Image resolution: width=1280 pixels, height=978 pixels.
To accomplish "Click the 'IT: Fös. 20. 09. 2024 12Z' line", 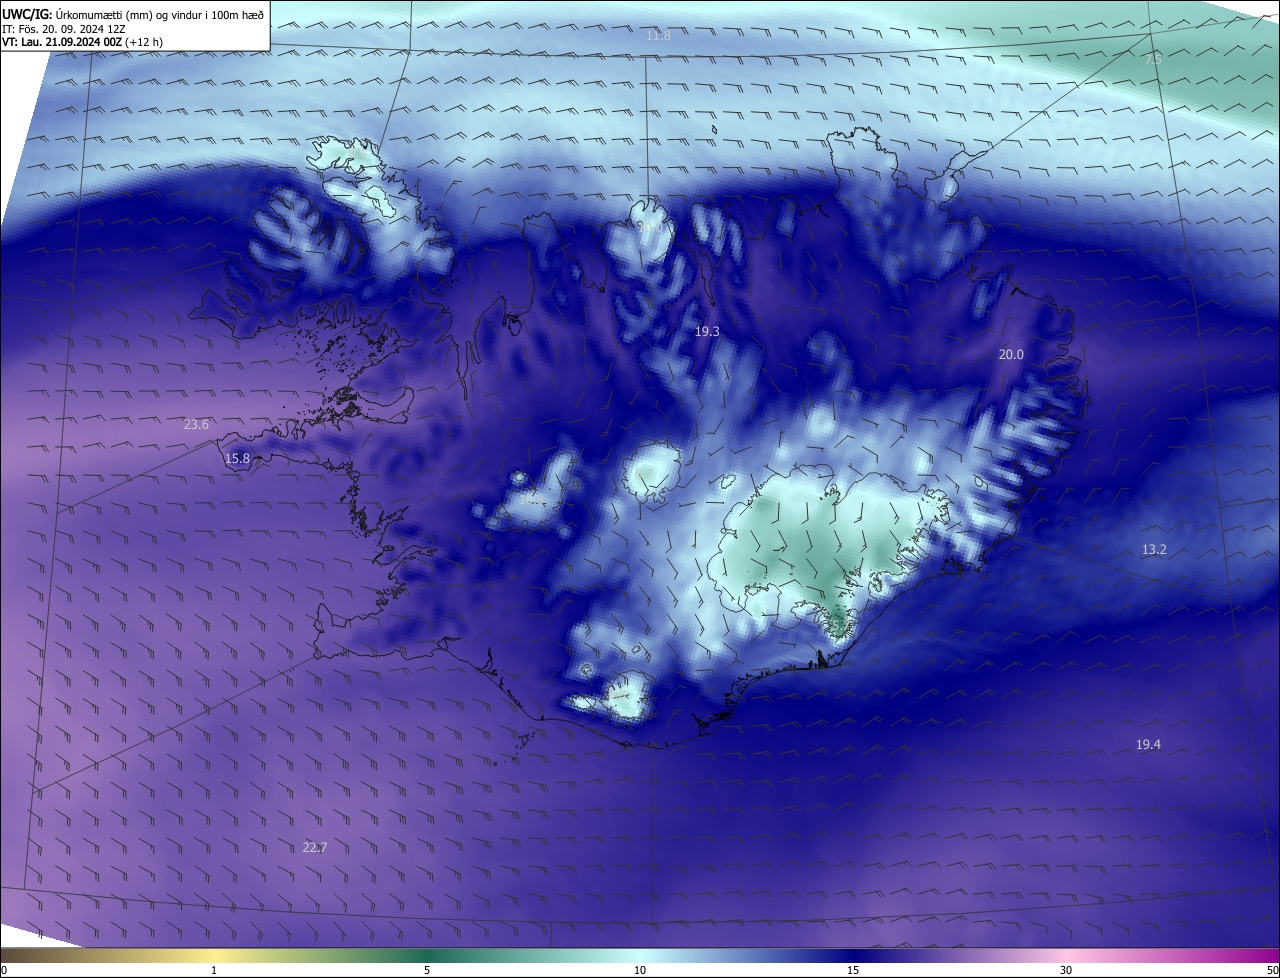I will (x=64, y=28).
